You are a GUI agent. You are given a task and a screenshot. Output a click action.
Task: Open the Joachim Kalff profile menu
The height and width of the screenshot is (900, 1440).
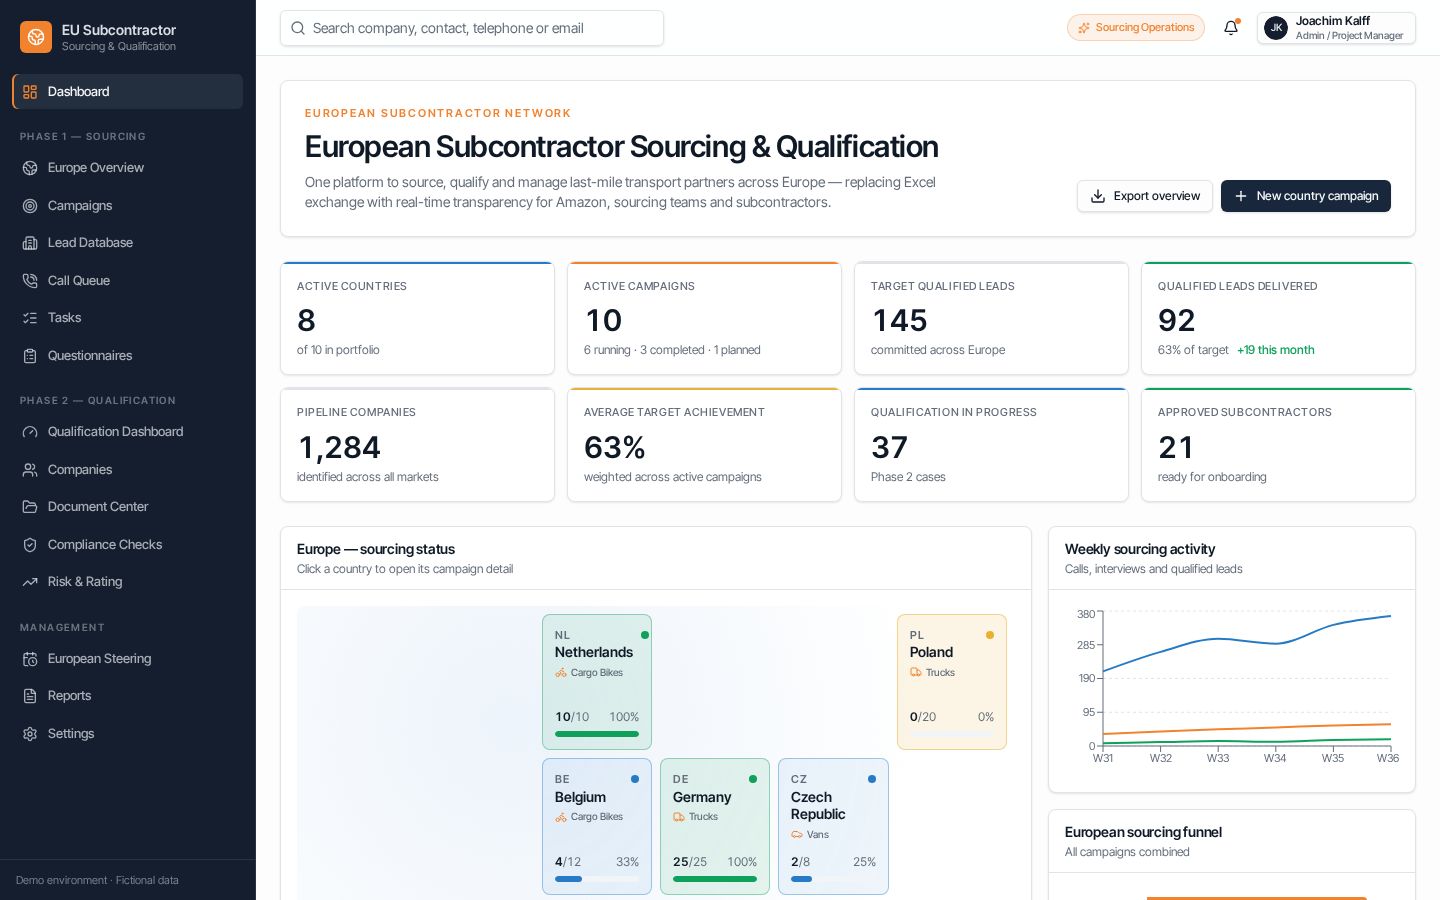coord(1336,28)
